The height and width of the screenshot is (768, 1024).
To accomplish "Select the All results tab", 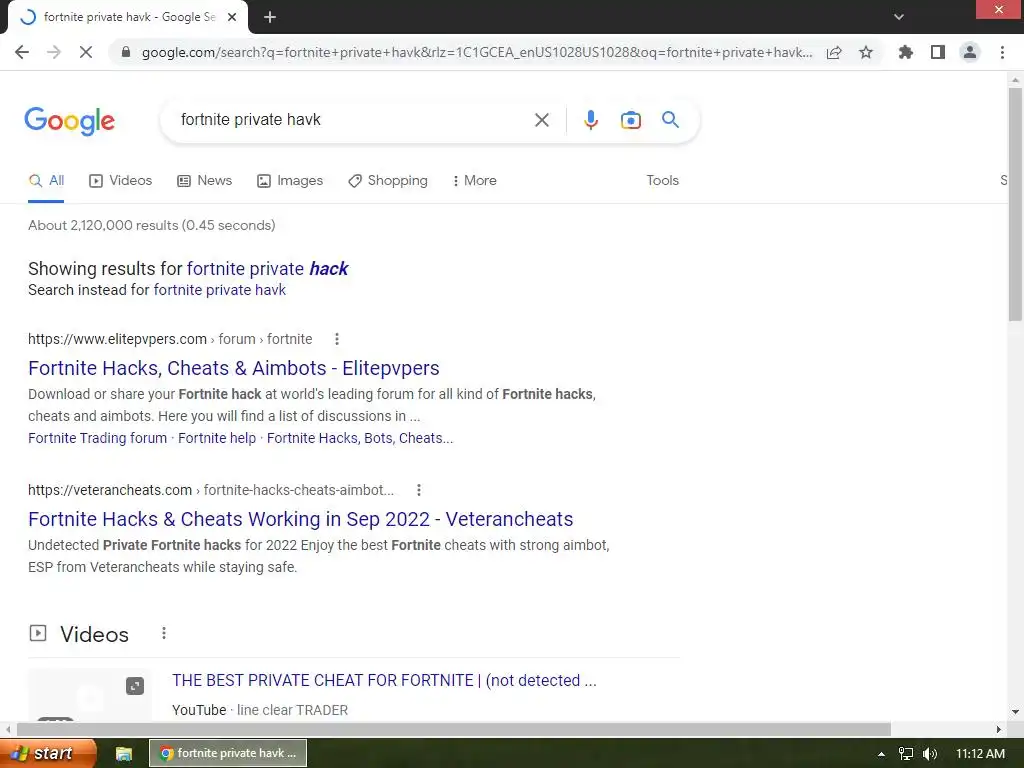I will click(x=46, y=181).
